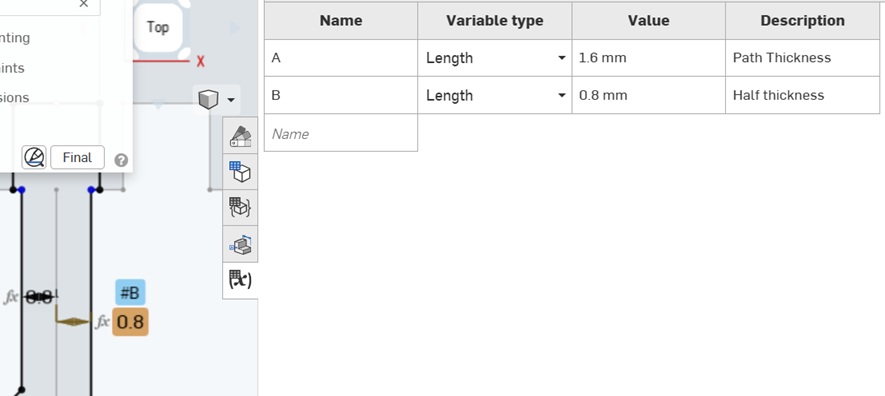Screen dimensions: 885x396
Task: Click the name cell of variable A
Action: pos(341,58)
